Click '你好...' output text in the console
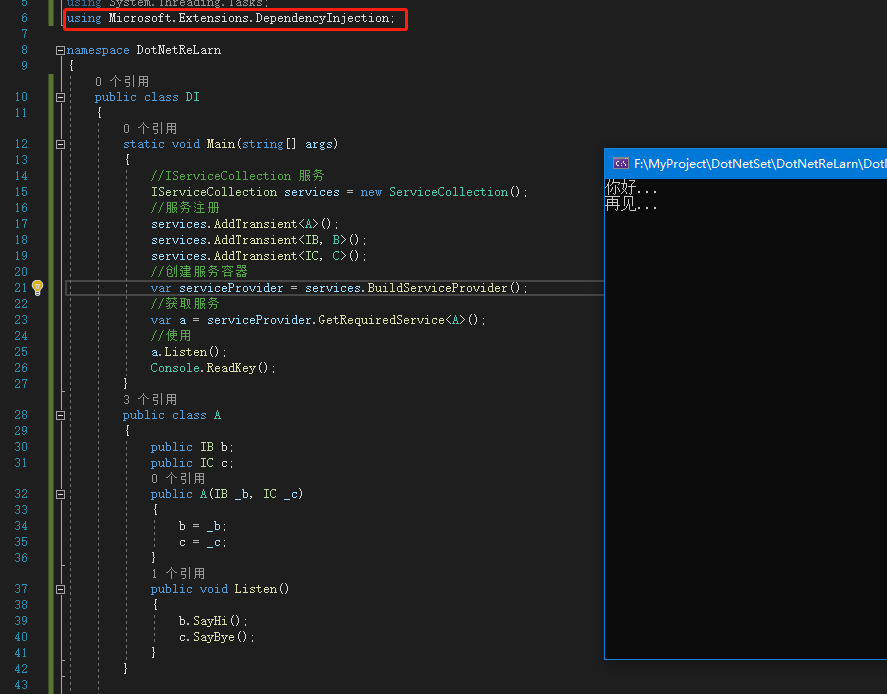 click(x=630, y=188)
